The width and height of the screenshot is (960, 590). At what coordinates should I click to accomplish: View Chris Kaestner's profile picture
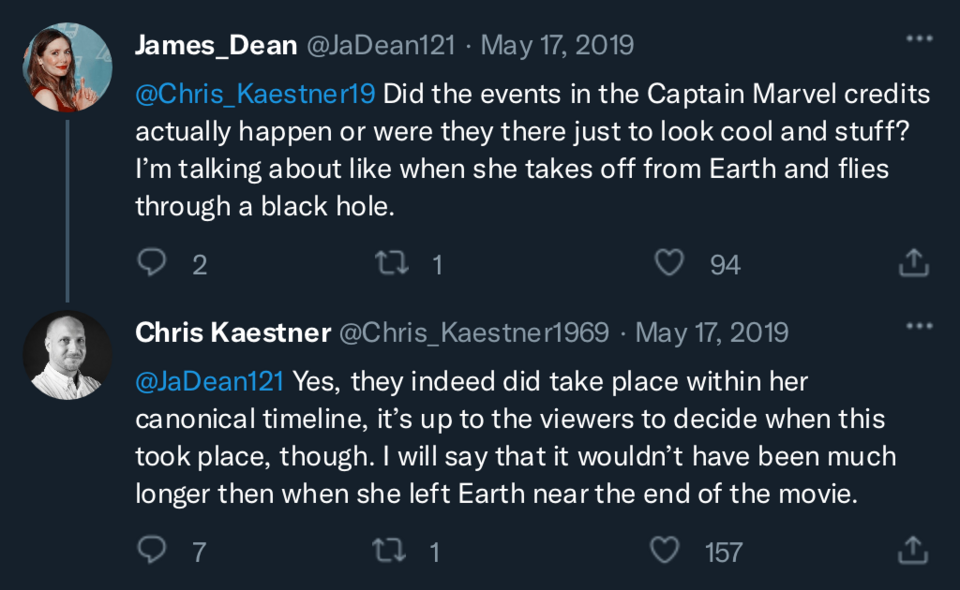pos(67,355)
